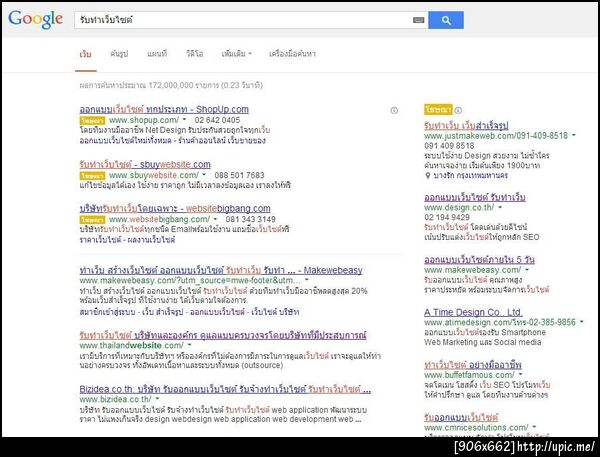Expand arrow next to www.websitebigbang.com URL
This screenshot has width=600, height=457.
[215, 219]
